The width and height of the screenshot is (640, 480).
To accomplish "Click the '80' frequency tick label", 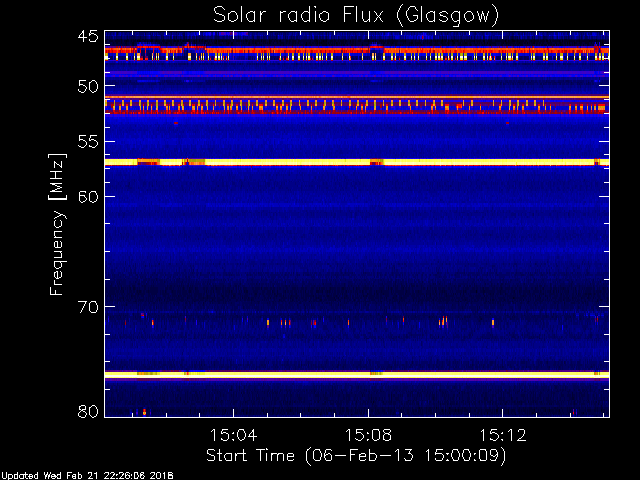I will click(x=88, y=411).
